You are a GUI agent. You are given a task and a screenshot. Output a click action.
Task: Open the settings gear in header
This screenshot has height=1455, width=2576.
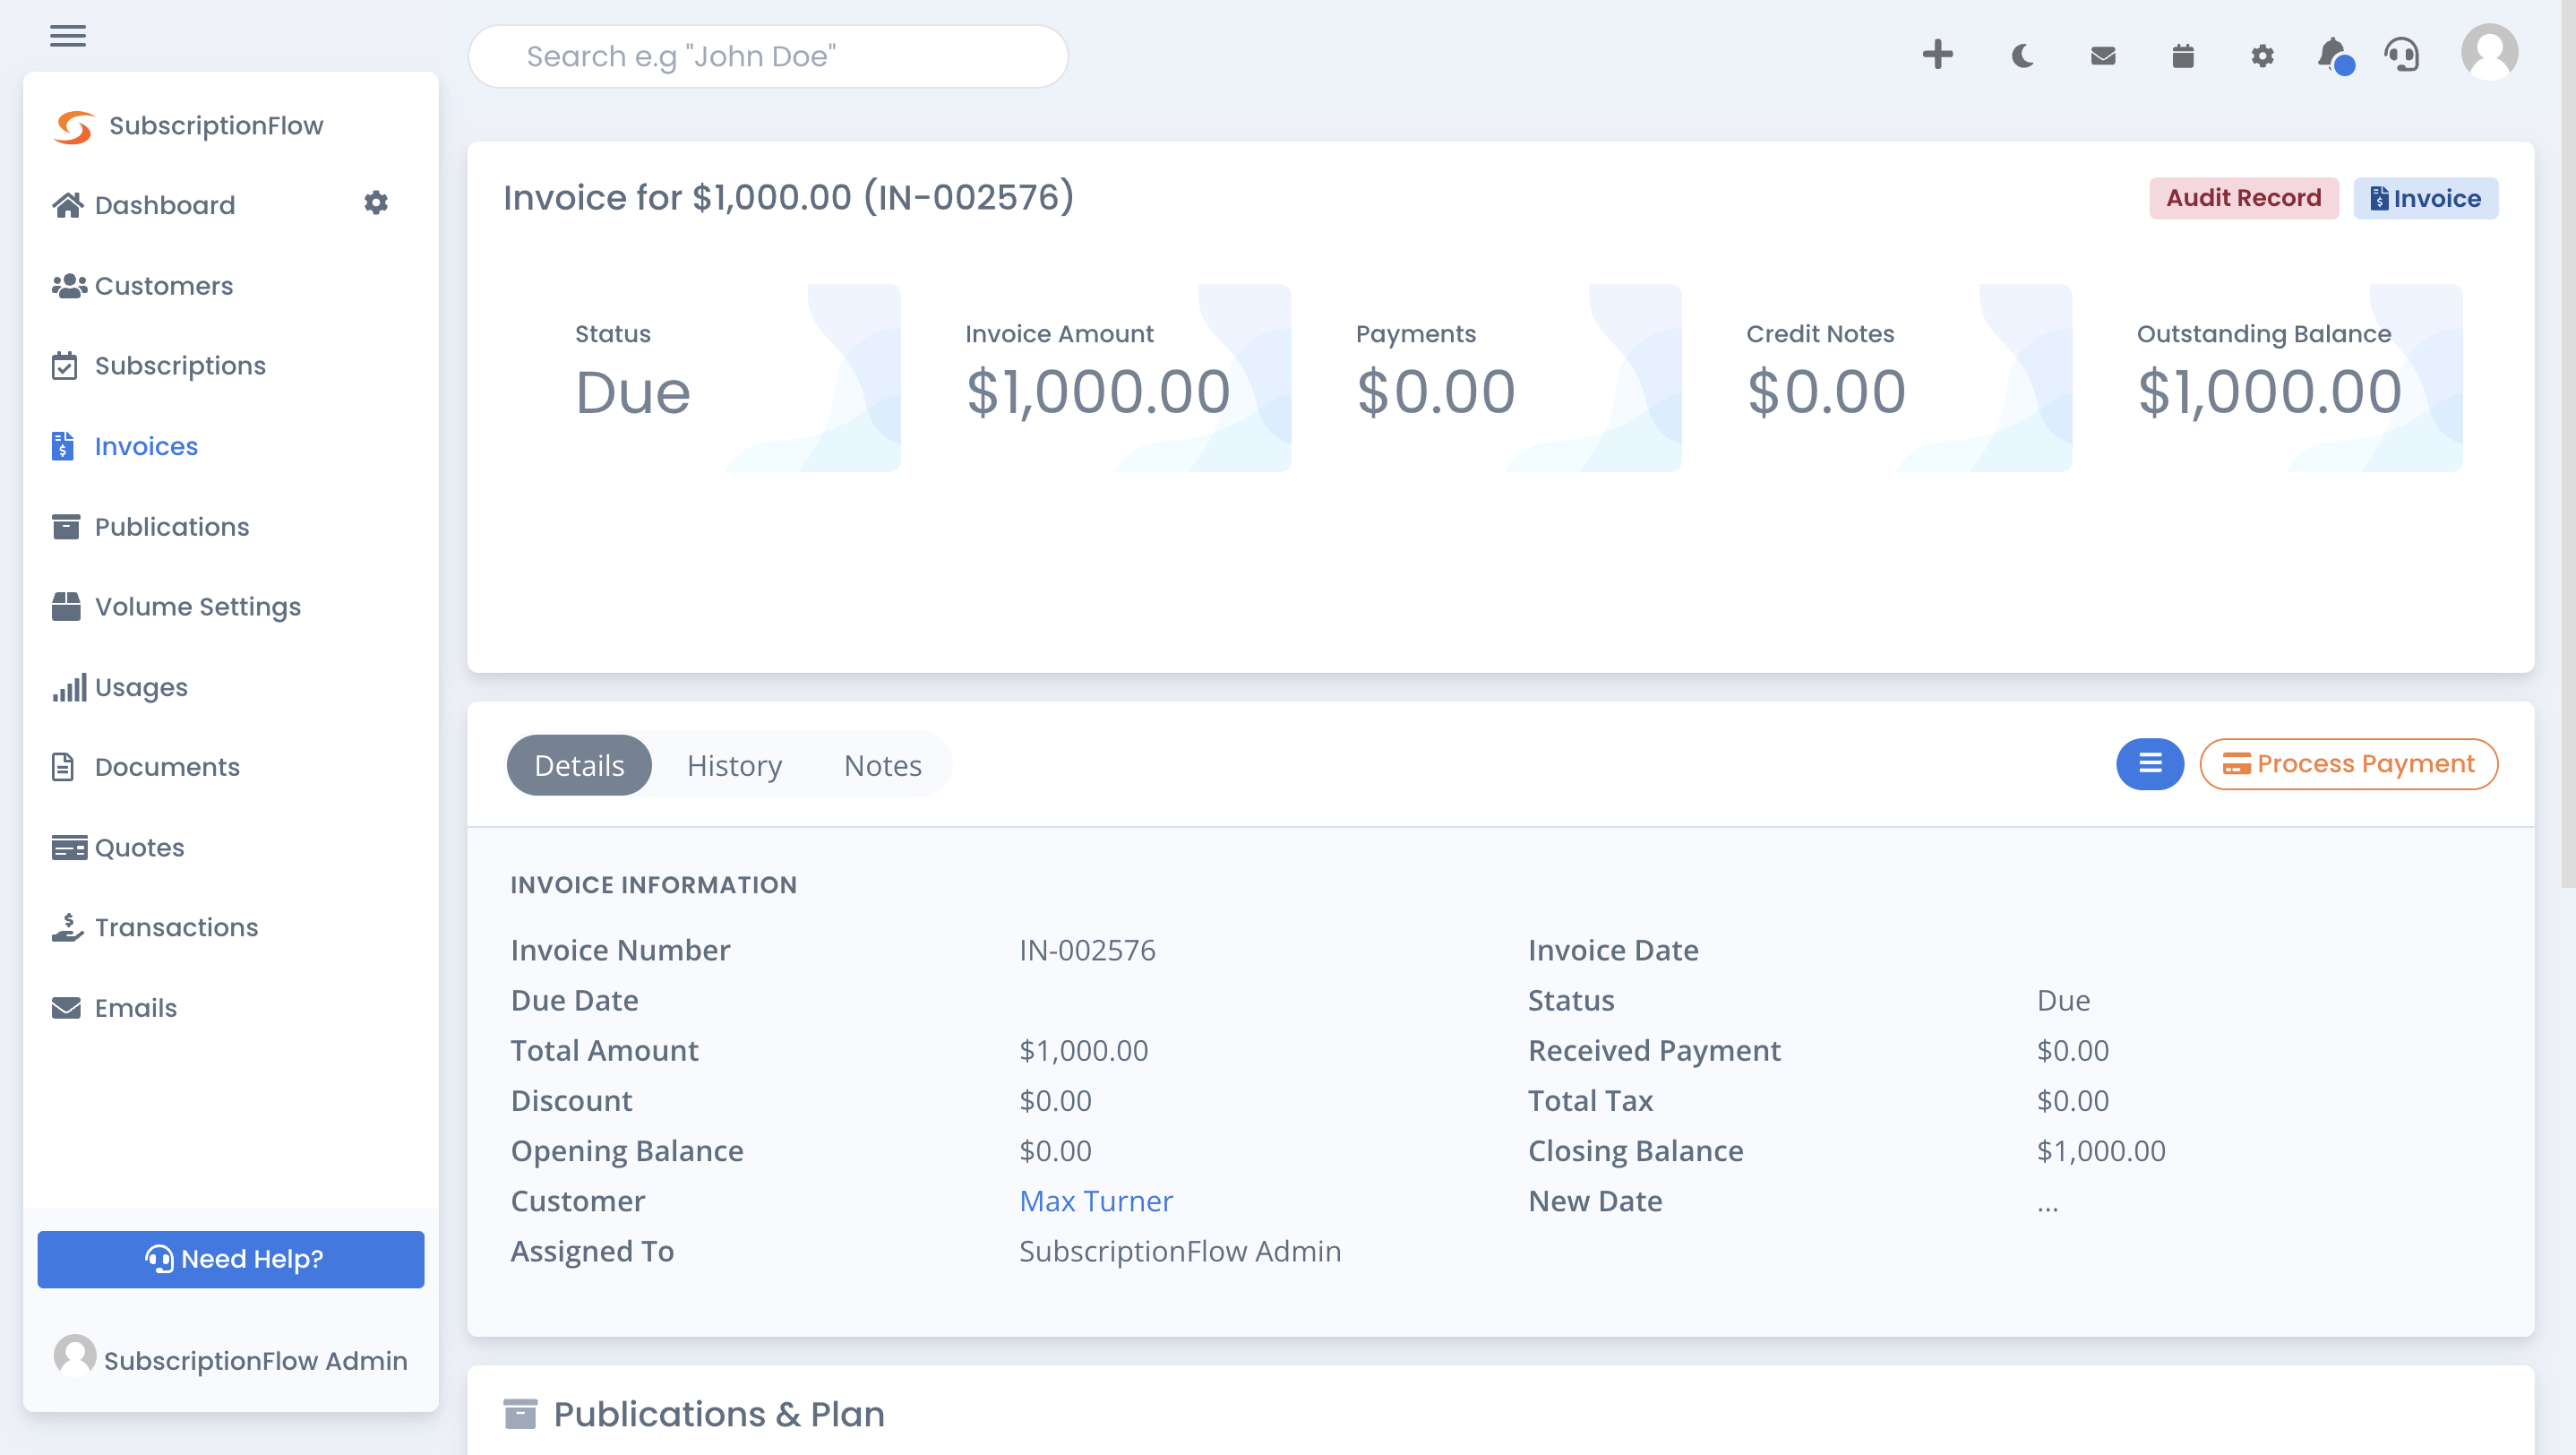click(x=2262, y=55)
